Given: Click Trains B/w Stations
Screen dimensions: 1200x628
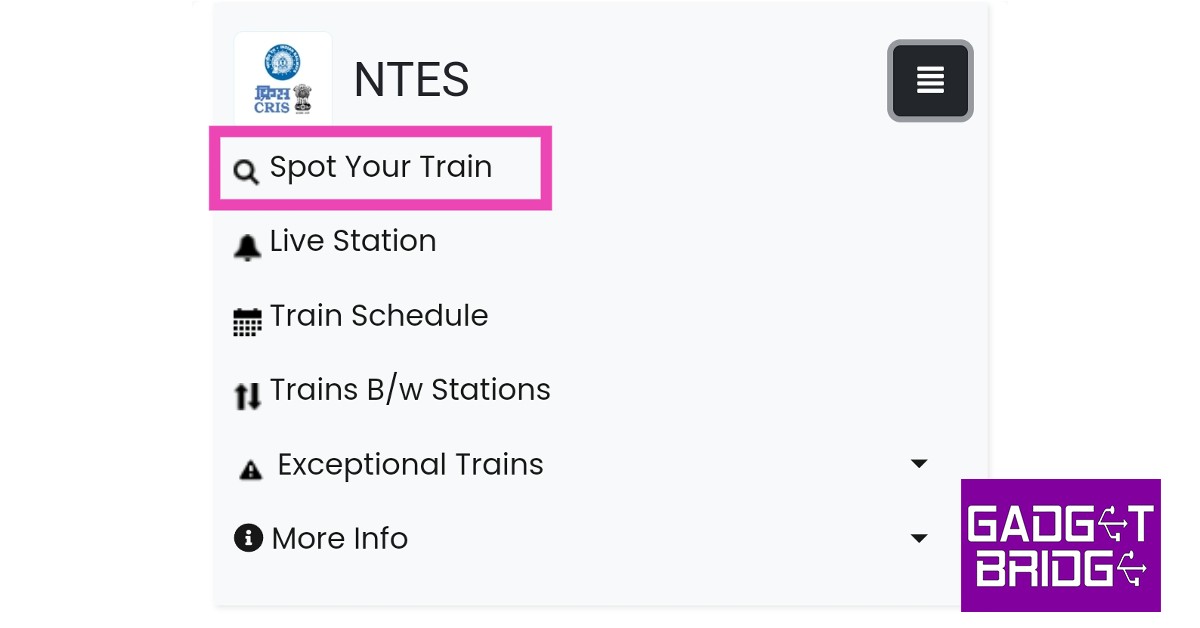Looking at the screenshot, I should (410, 390).
